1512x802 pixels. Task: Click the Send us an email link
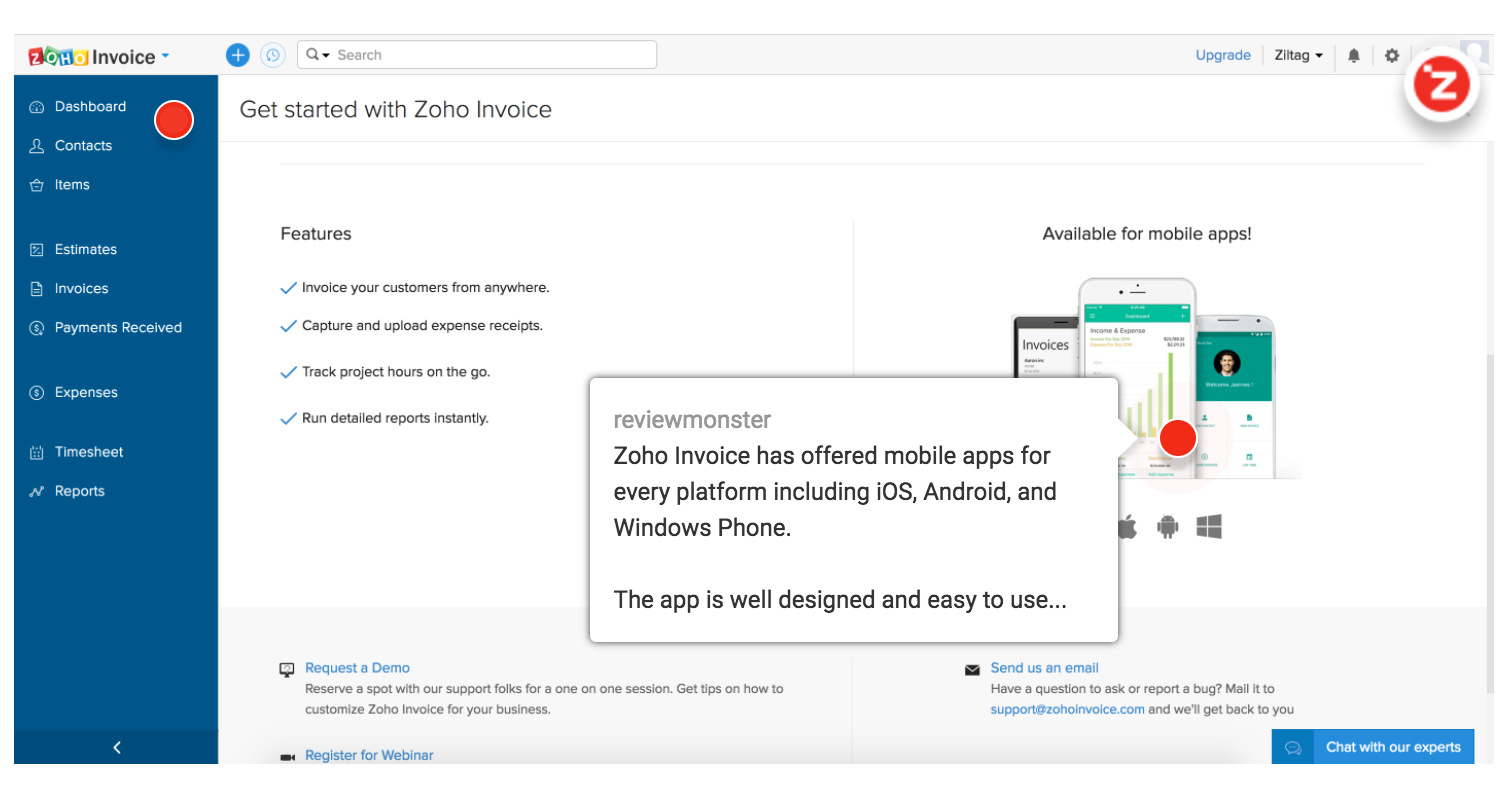click(x=1044, y=668)
